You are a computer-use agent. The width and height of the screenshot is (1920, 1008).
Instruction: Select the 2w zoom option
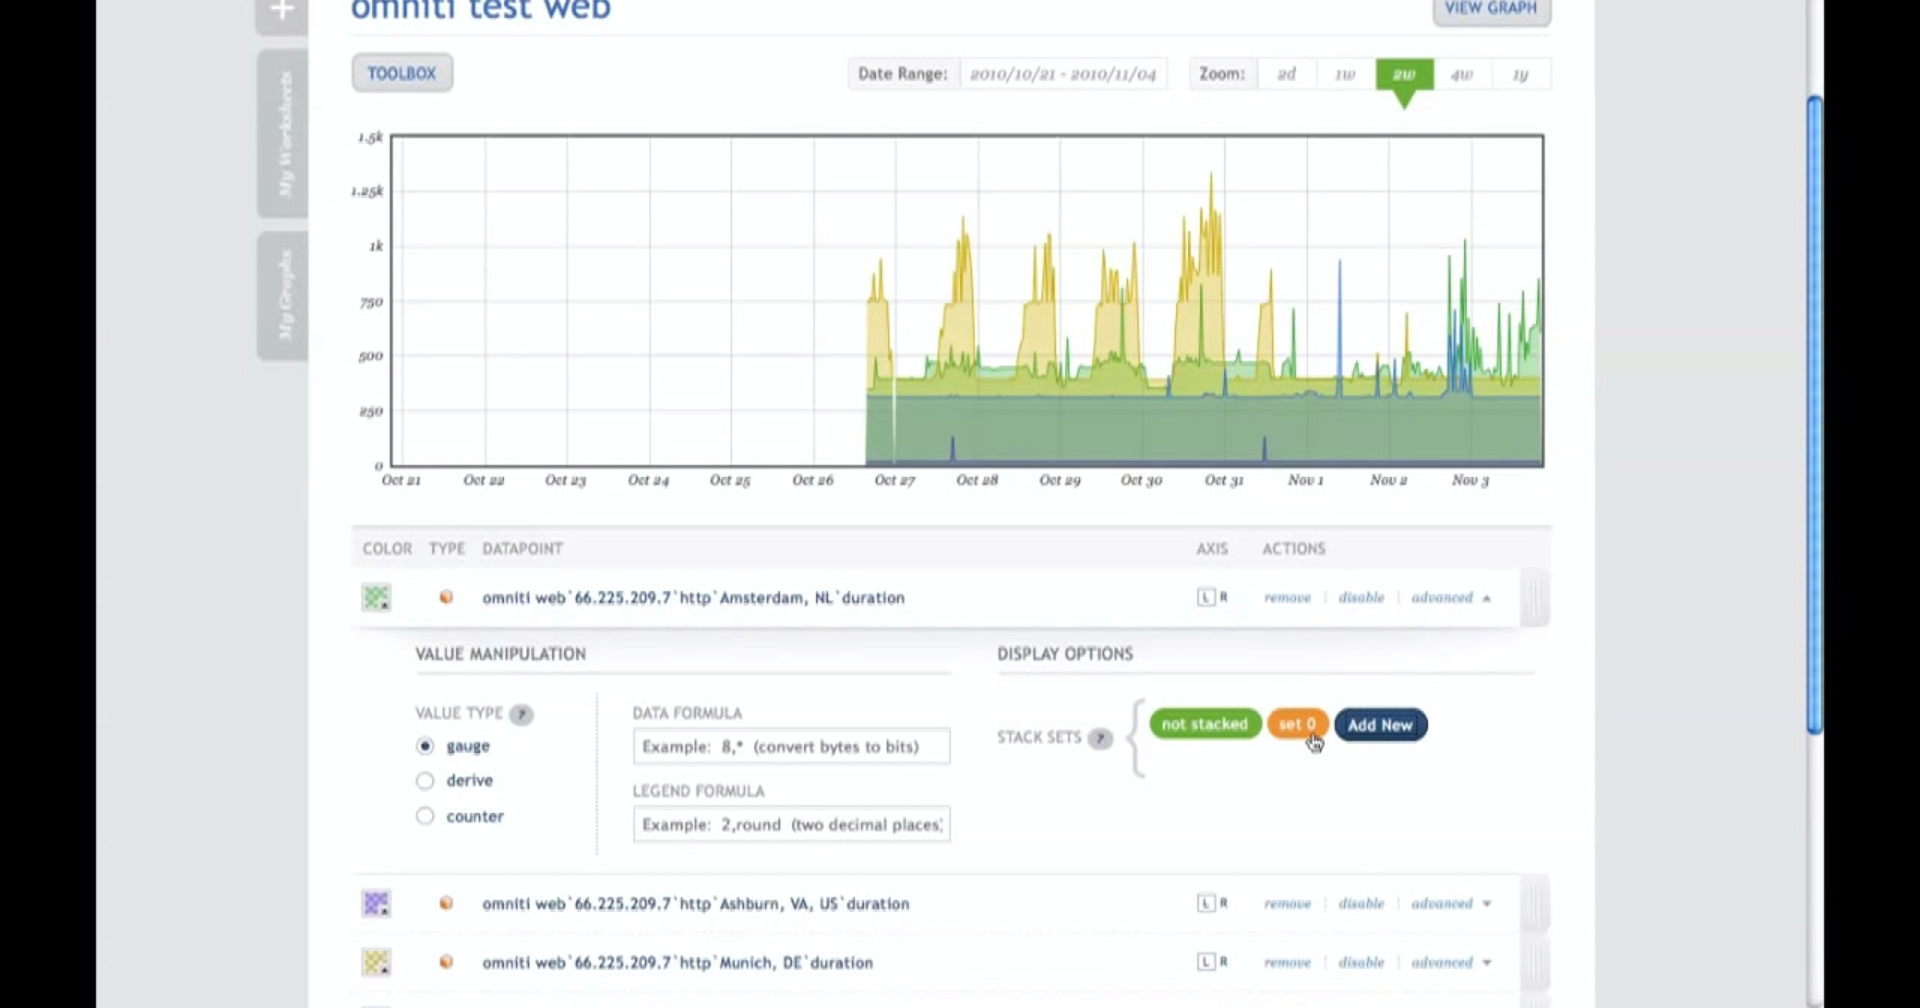point(1404,74)
